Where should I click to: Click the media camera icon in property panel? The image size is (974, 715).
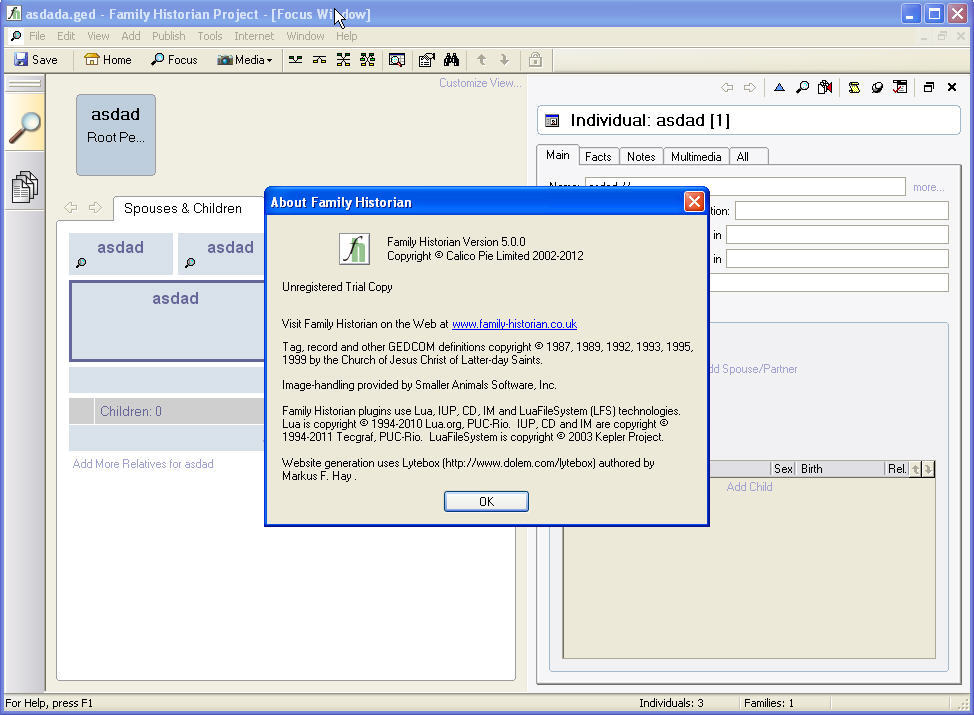pos(825,88)
